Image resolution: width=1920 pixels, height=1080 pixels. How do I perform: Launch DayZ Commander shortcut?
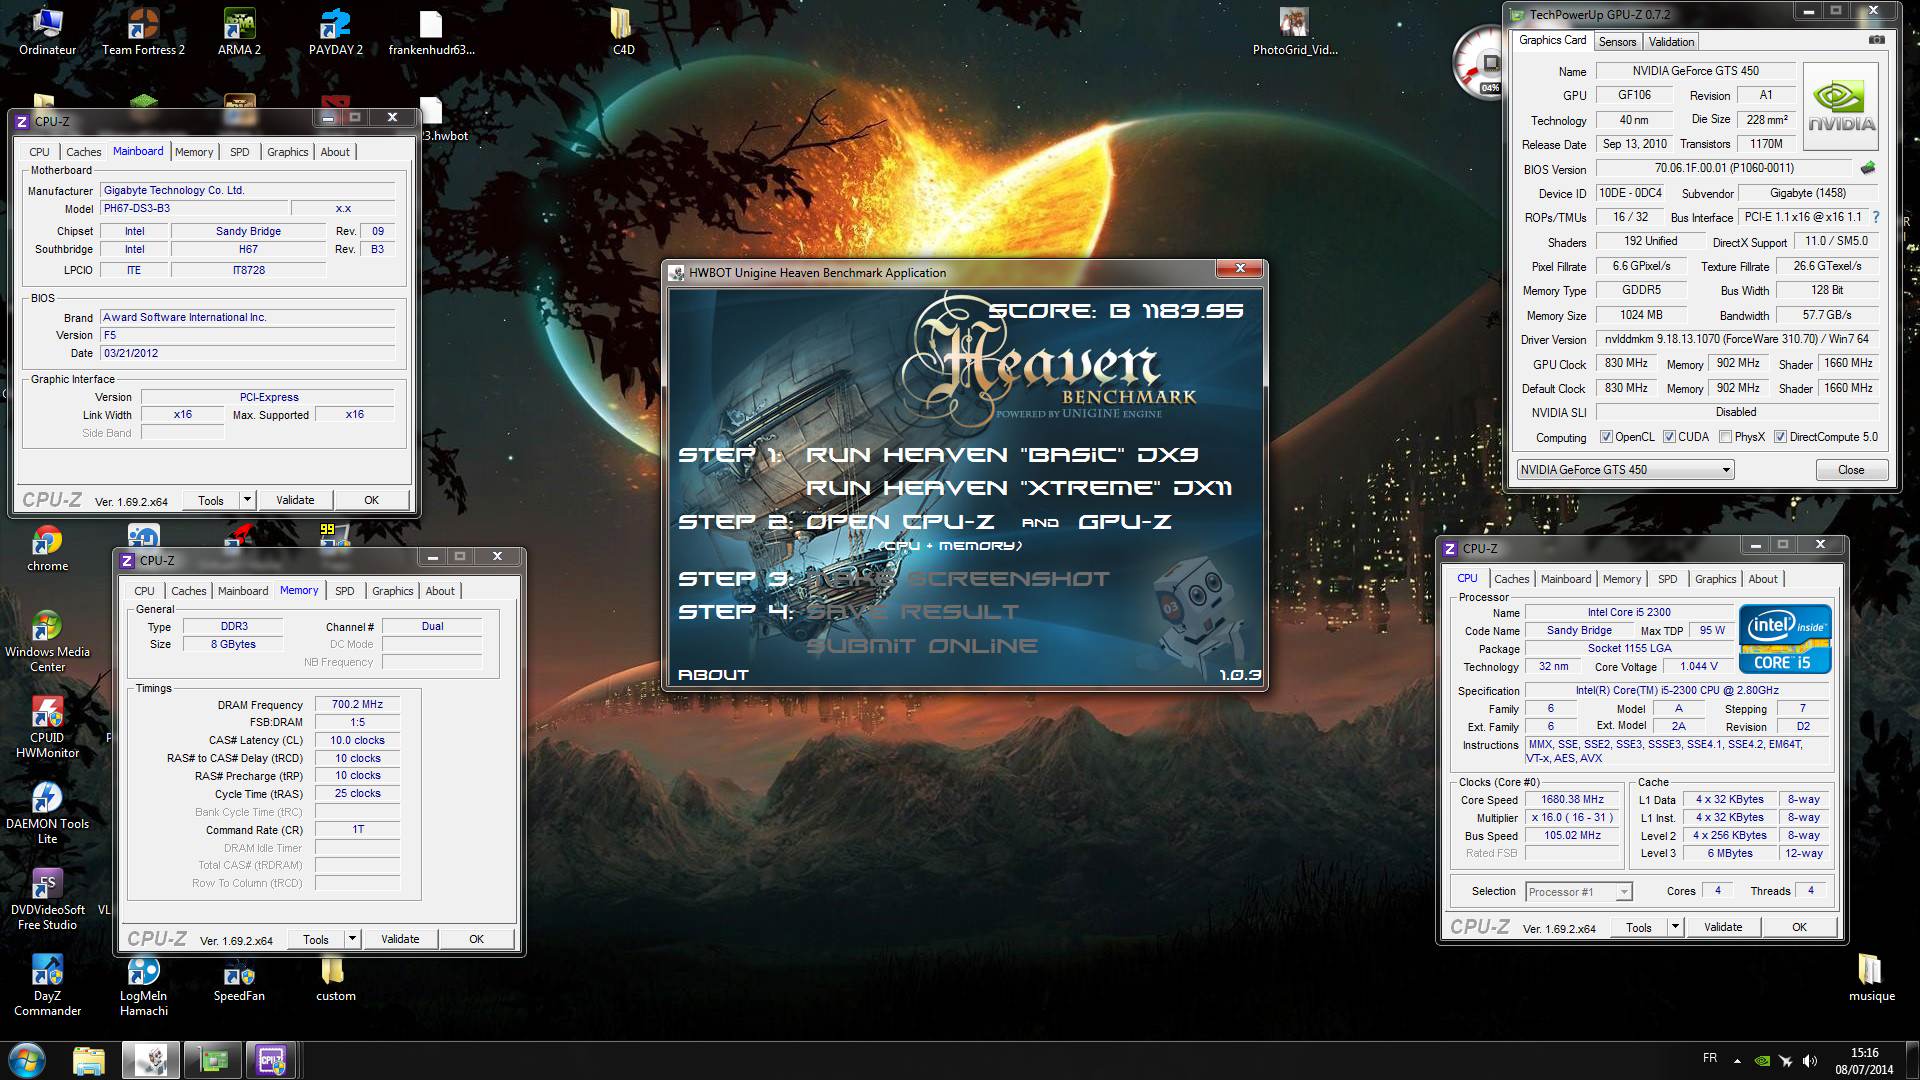47,985
